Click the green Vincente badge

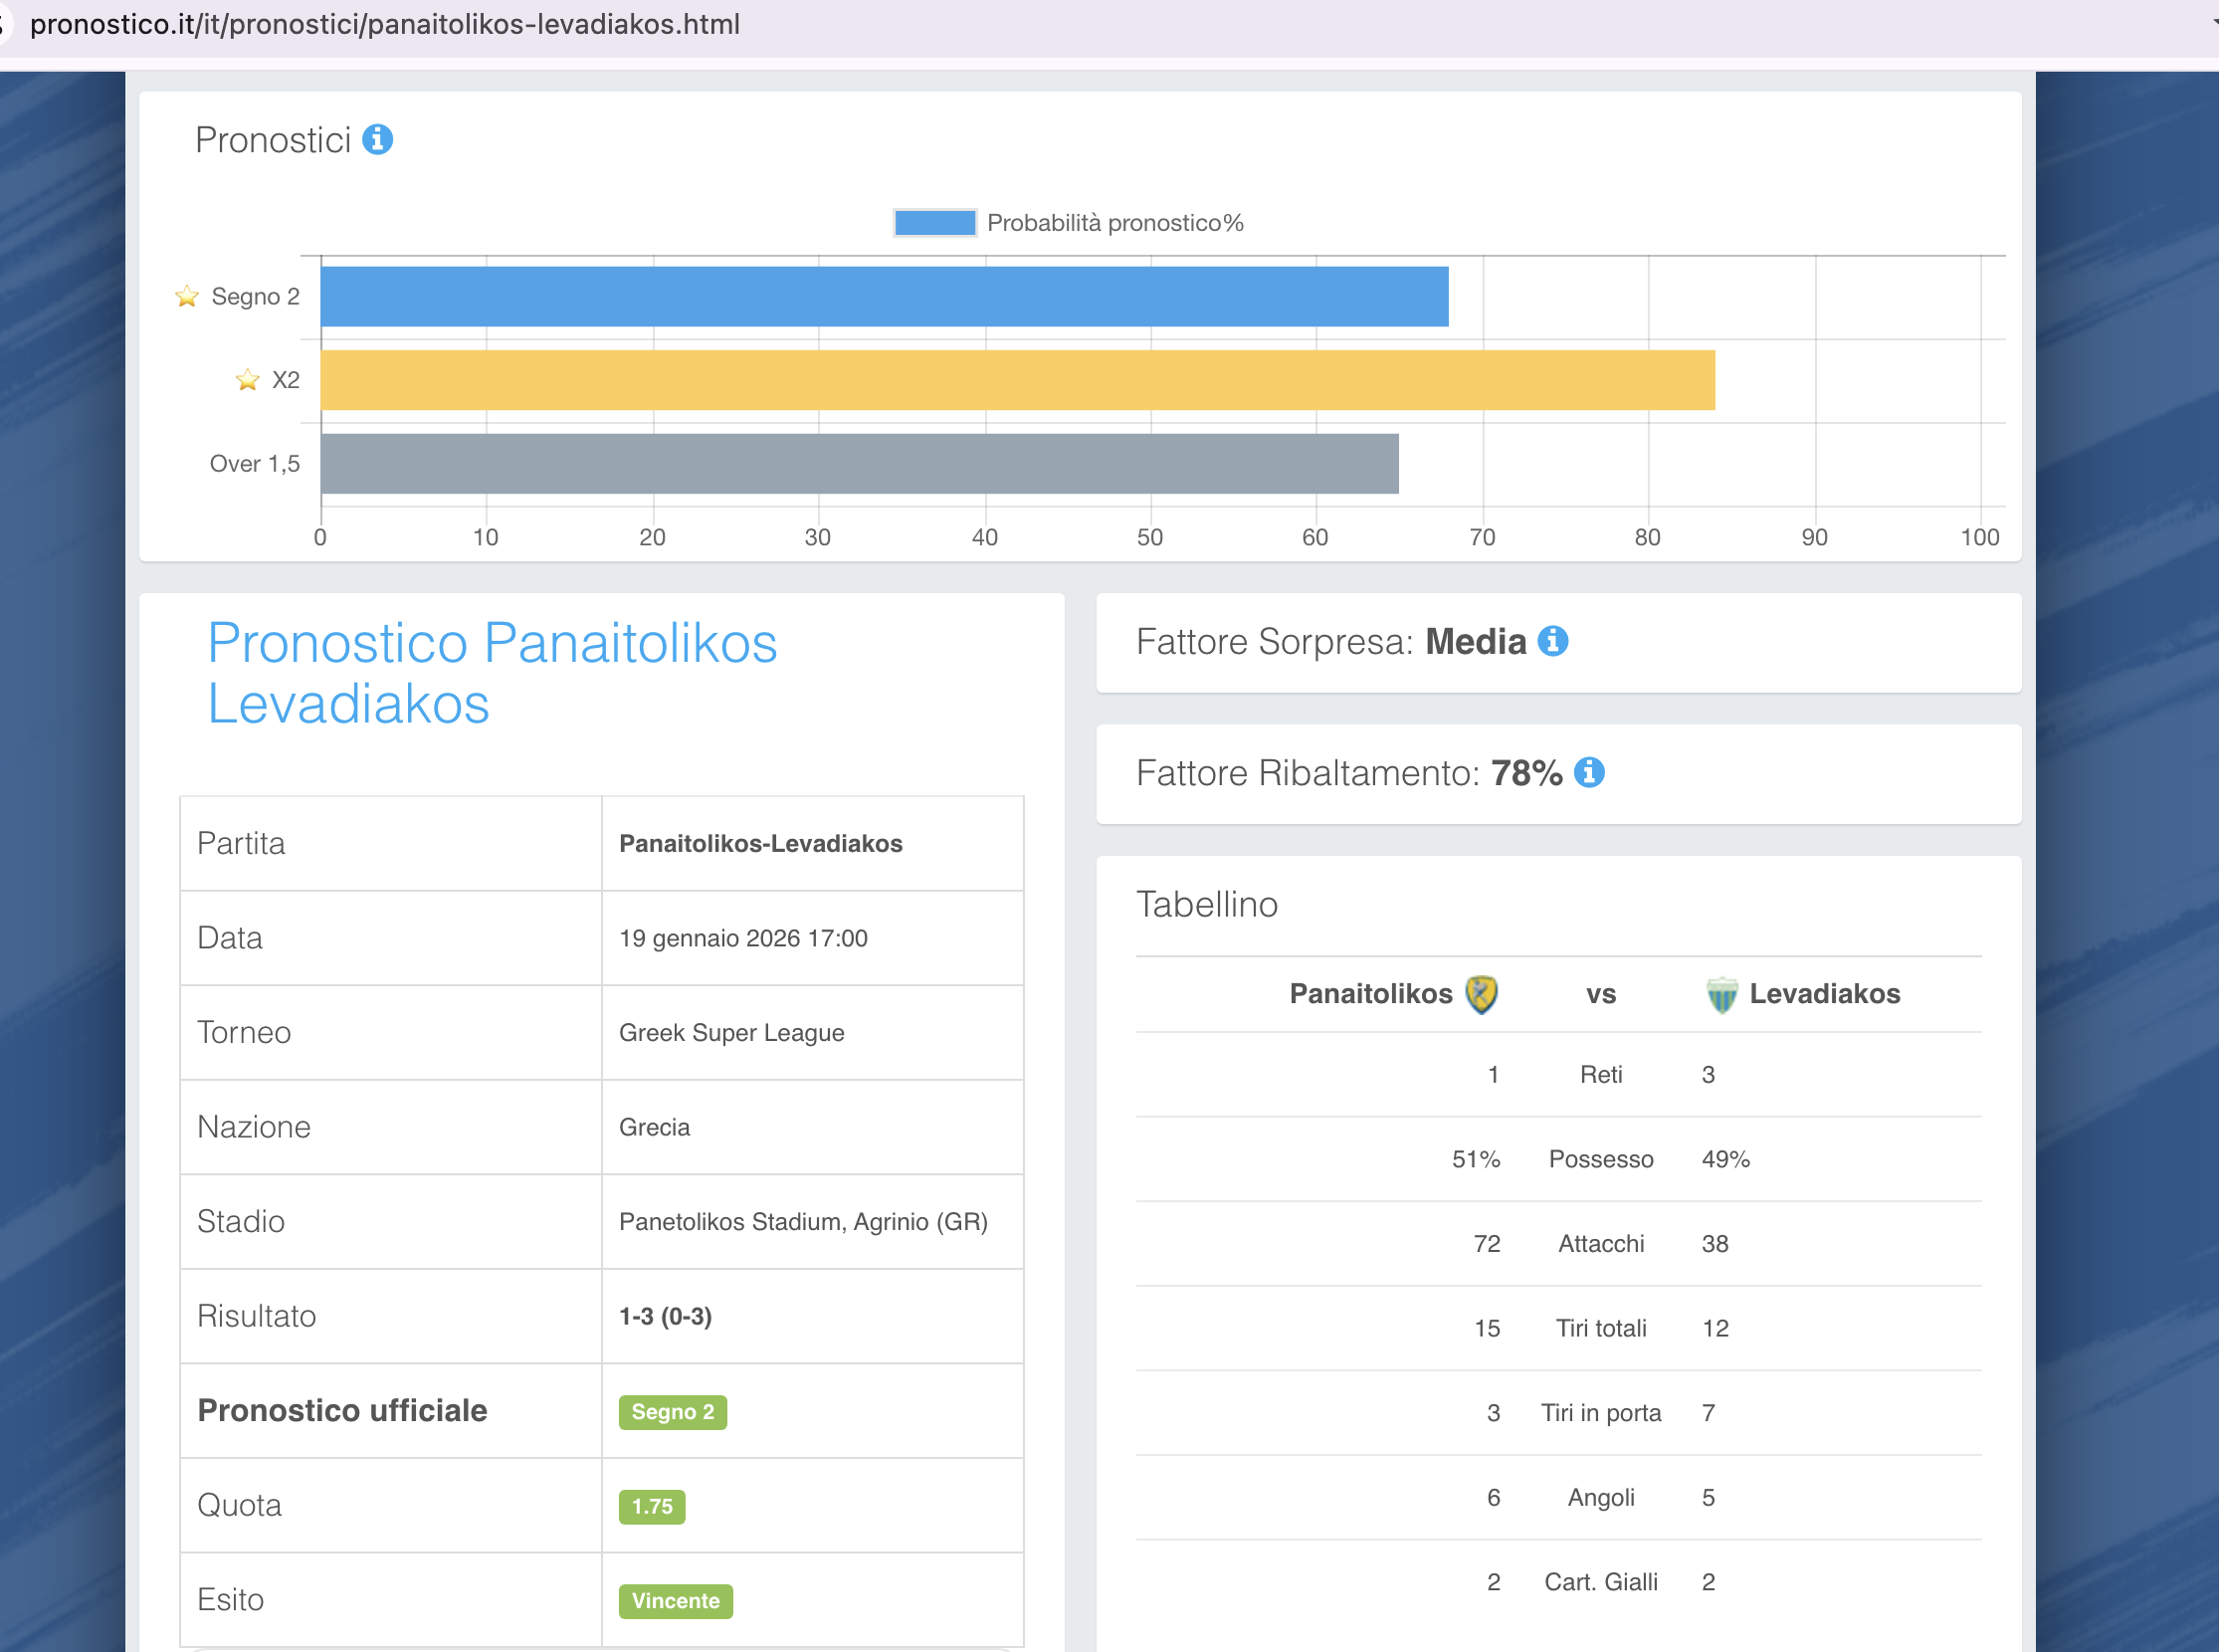click(675, 1601)
